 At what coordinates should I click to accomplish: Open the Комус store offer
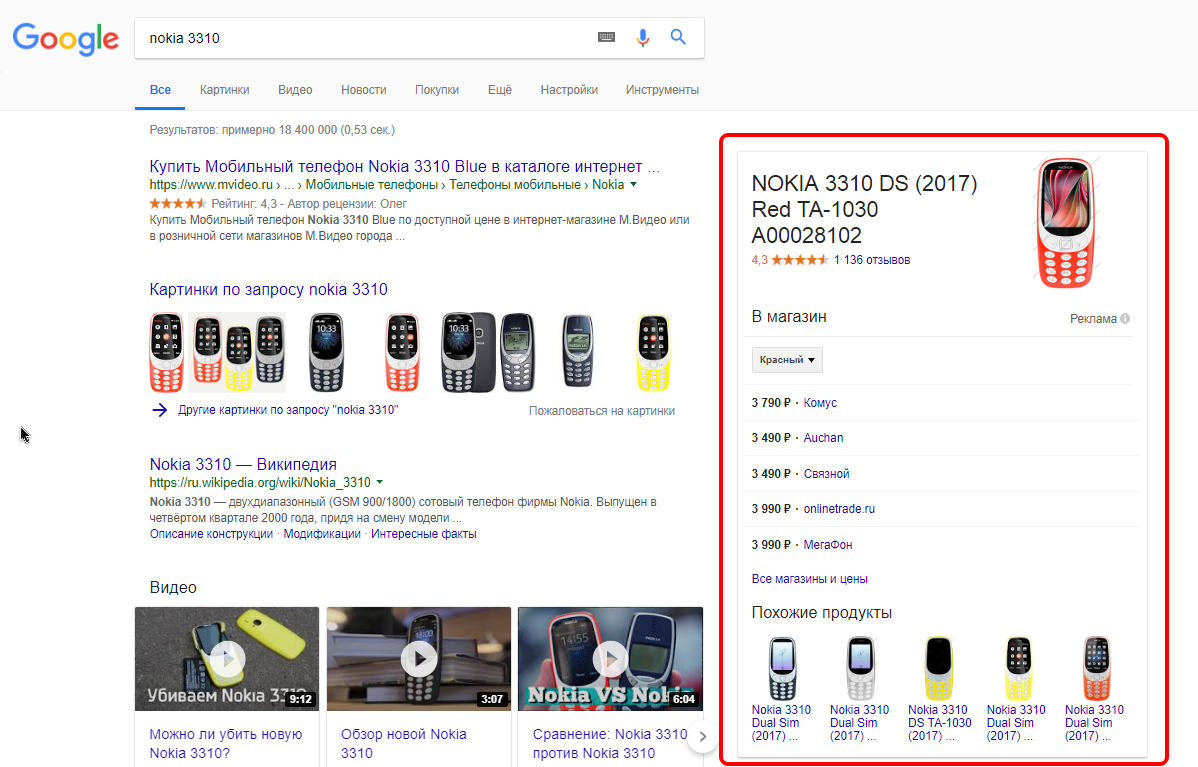coord(820,403)
